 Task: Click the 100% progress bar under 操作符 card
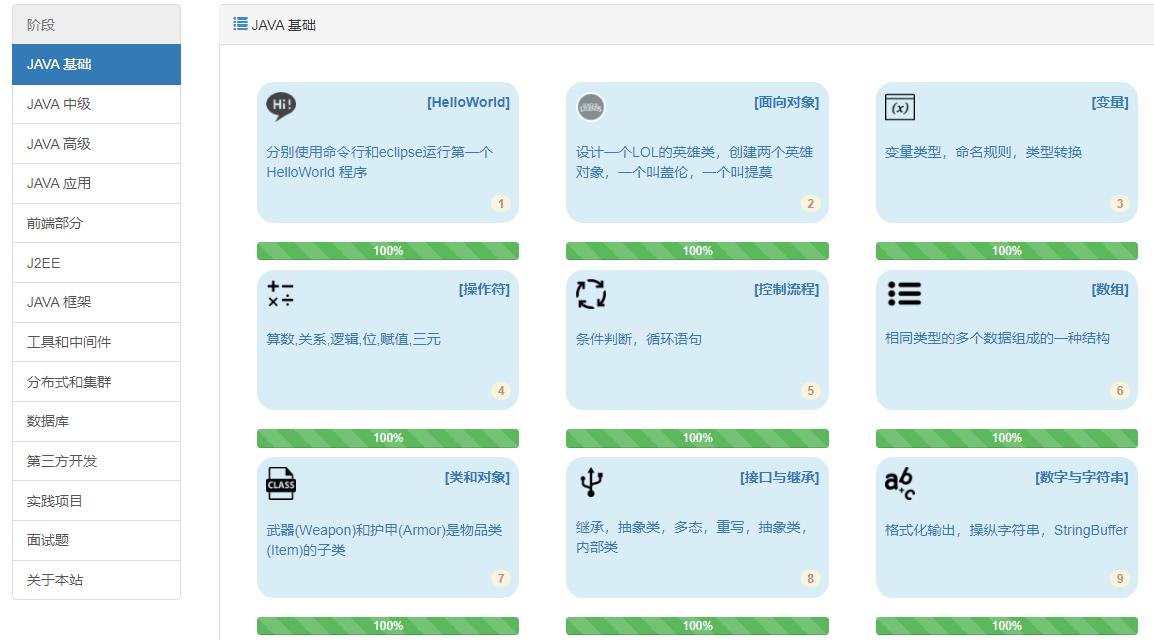click(x=388, y=438)
